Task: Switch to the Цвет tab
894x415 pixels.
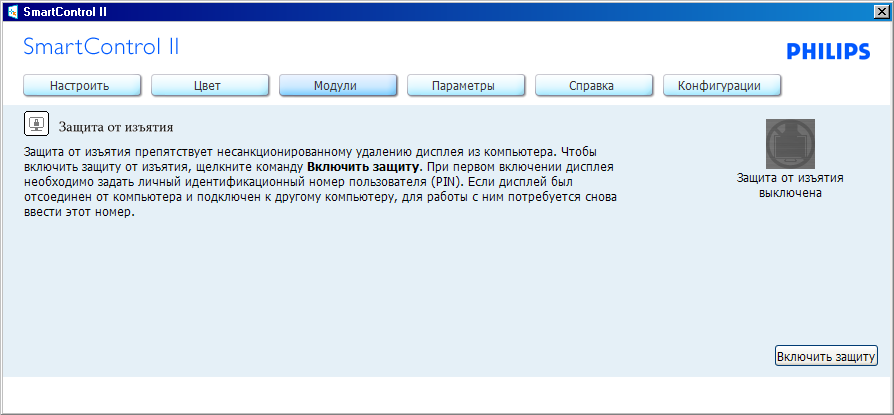Action: point(210,86)
